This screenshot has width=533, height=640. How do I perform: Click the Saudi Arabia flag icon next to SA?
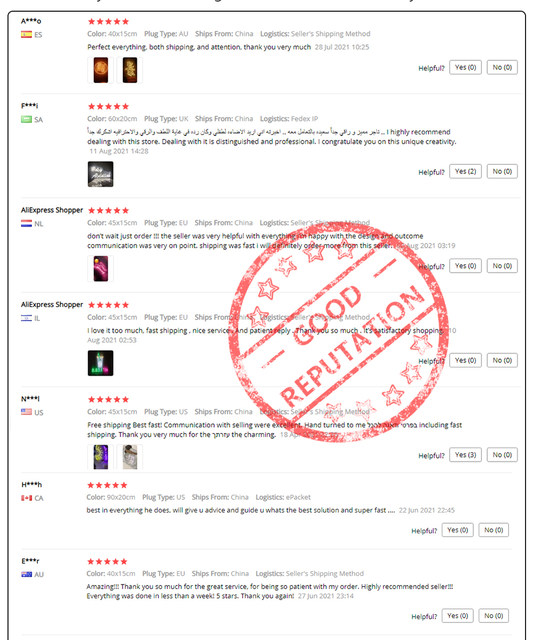point(27,119)
